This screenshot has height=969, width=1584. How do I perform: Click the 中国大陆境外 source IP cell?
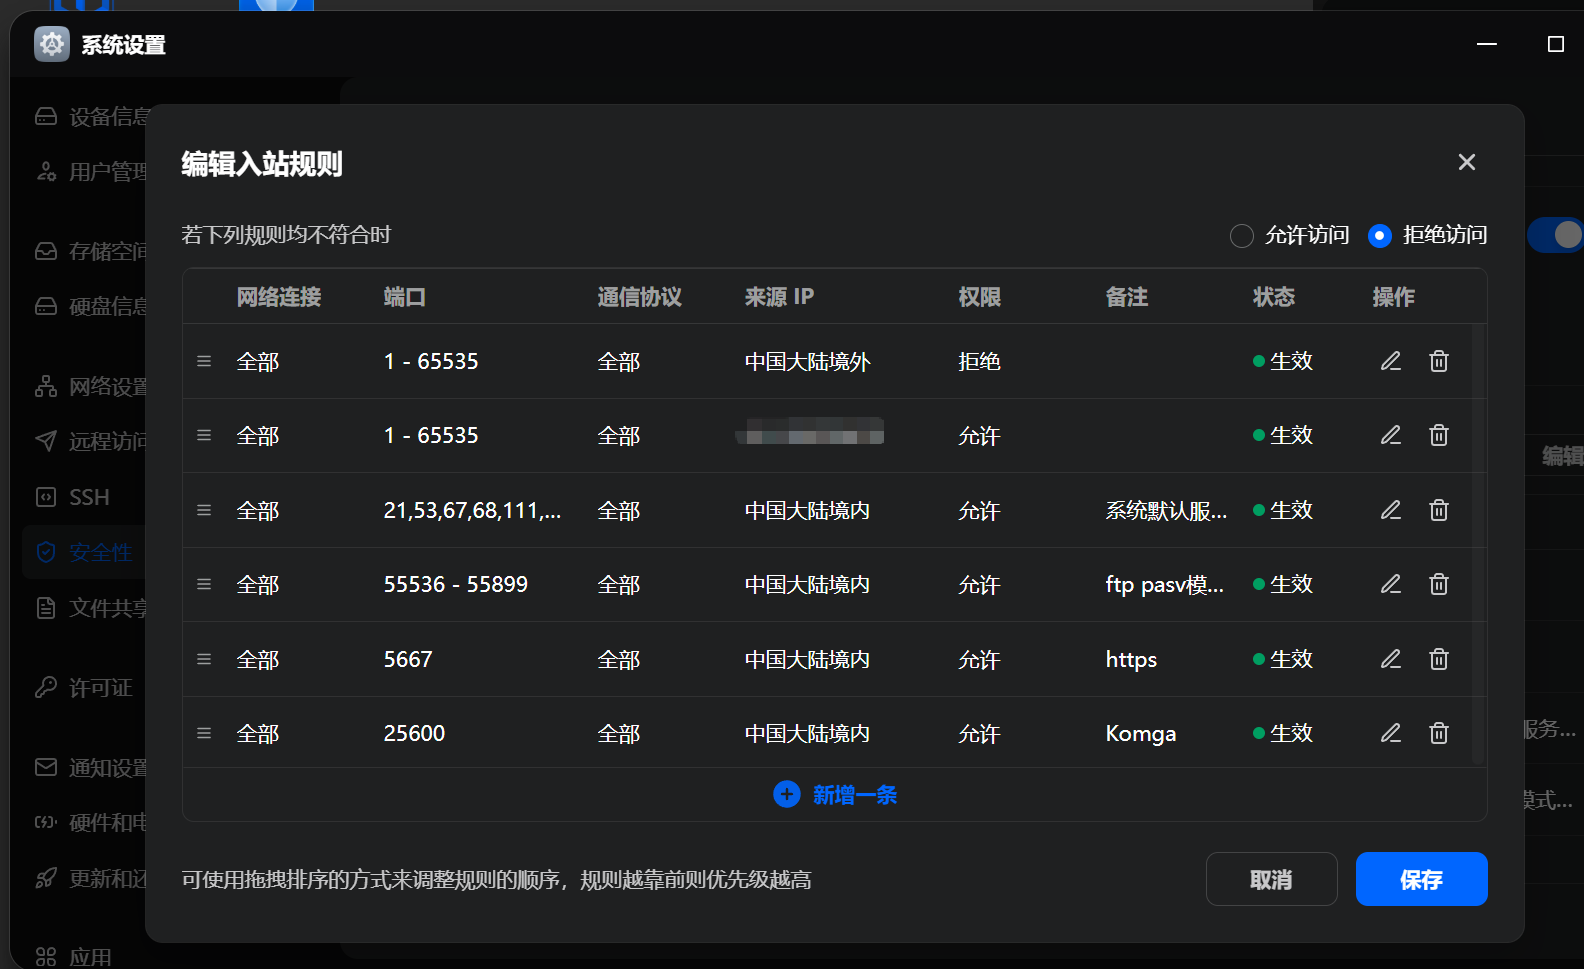pyautogui.click(x=807, y=361)
